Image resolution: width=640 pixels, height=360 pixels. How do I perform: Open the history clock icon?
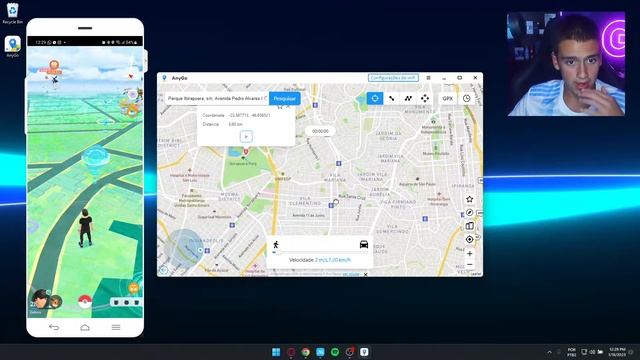467,98
